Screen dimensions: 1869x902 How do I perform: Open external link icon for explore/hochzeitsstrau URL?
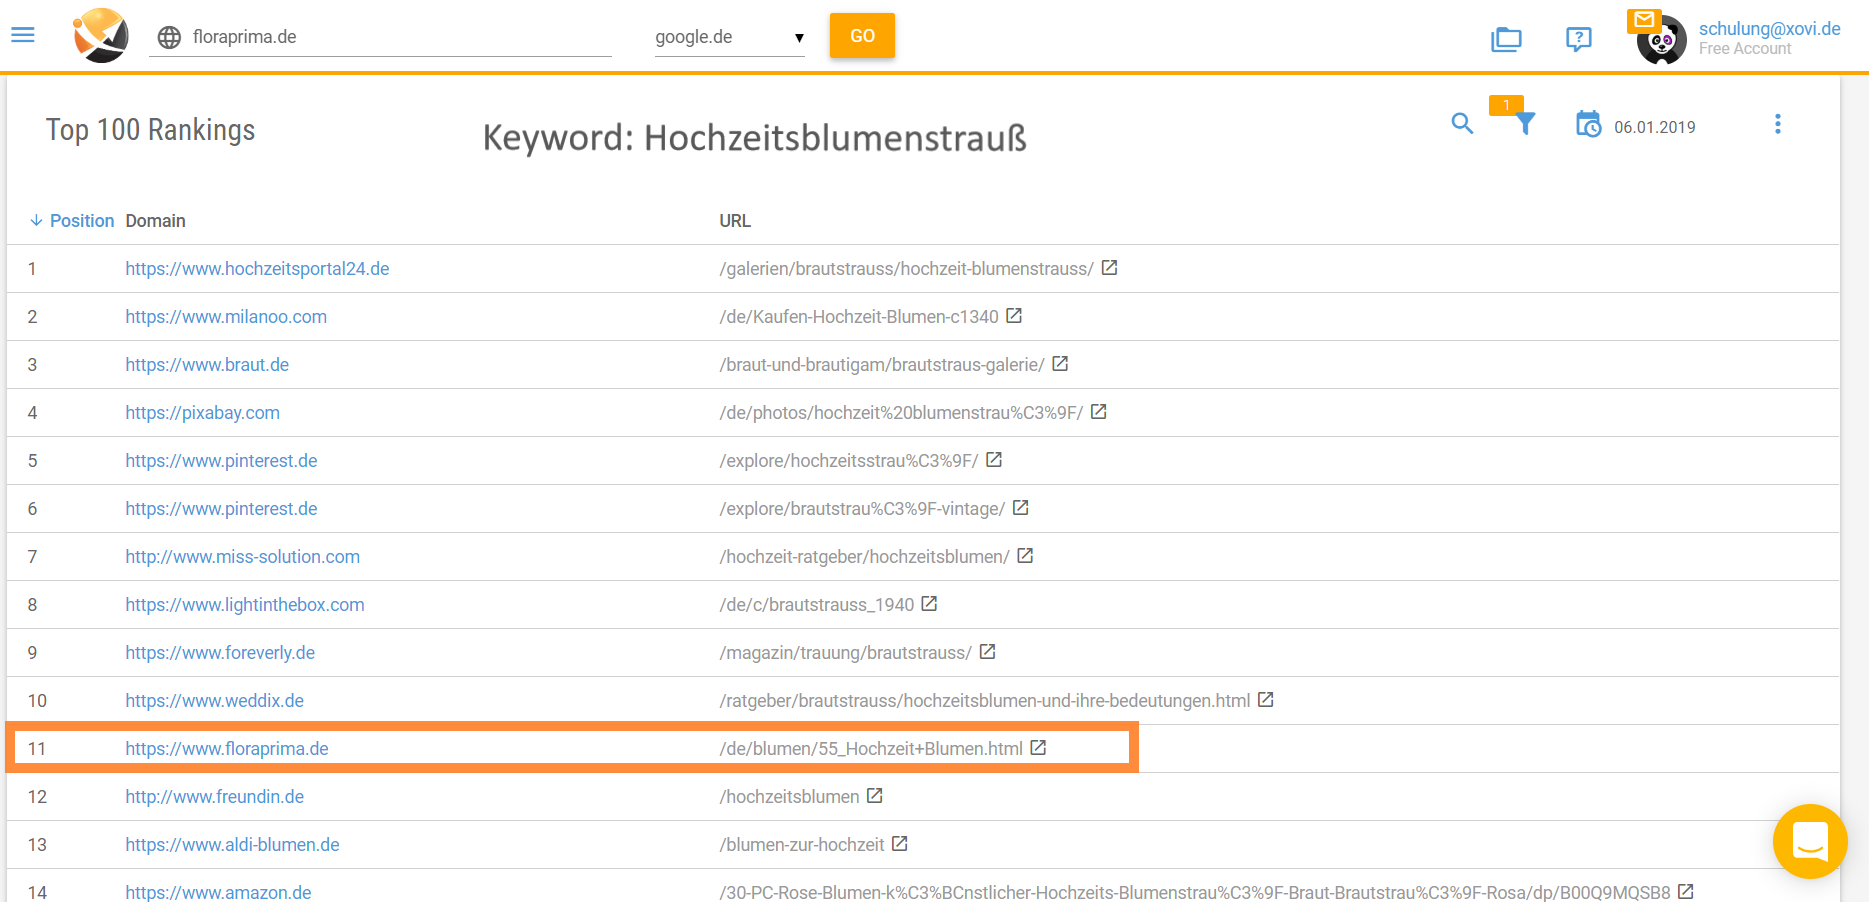point(994,460)
